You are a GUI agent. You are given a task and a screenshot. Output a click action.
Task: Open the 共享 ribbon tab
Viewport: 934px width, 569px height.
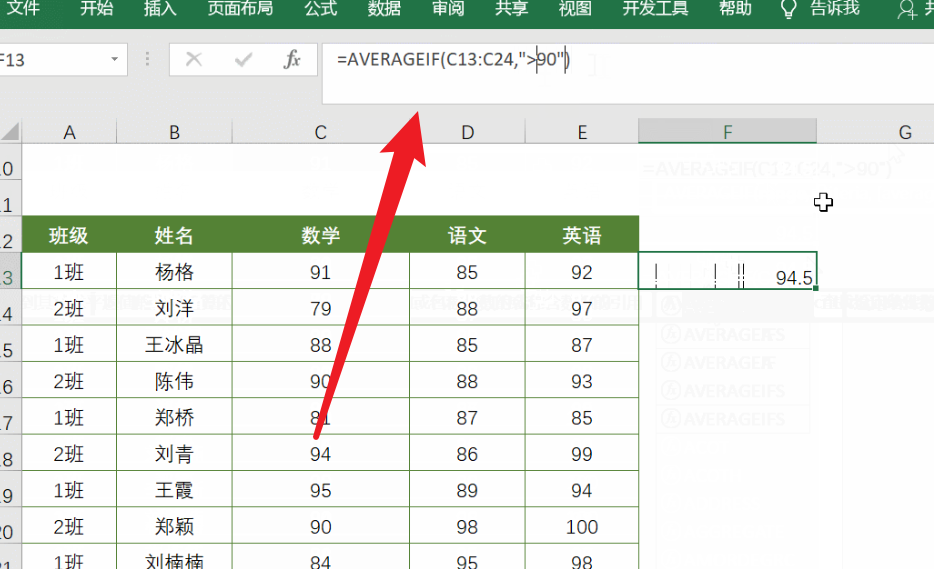pyautogui.click(x=511, y=8)
